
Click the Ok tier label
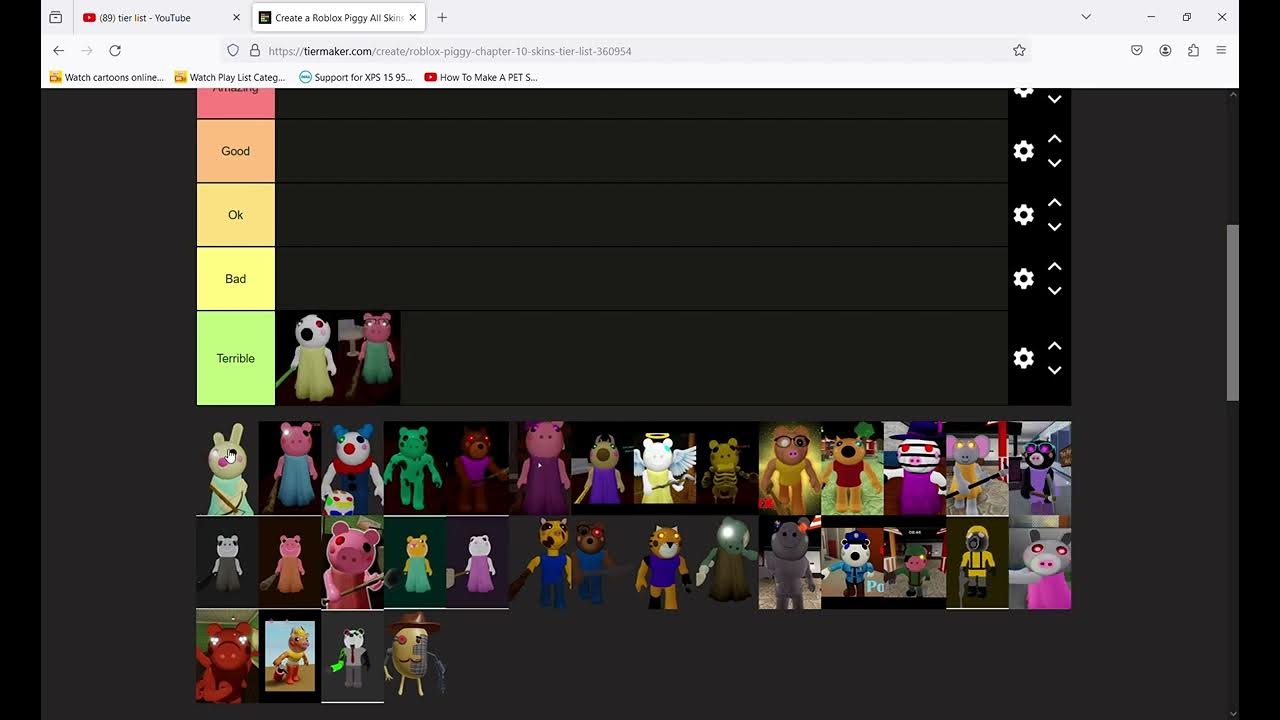(236, 215)
